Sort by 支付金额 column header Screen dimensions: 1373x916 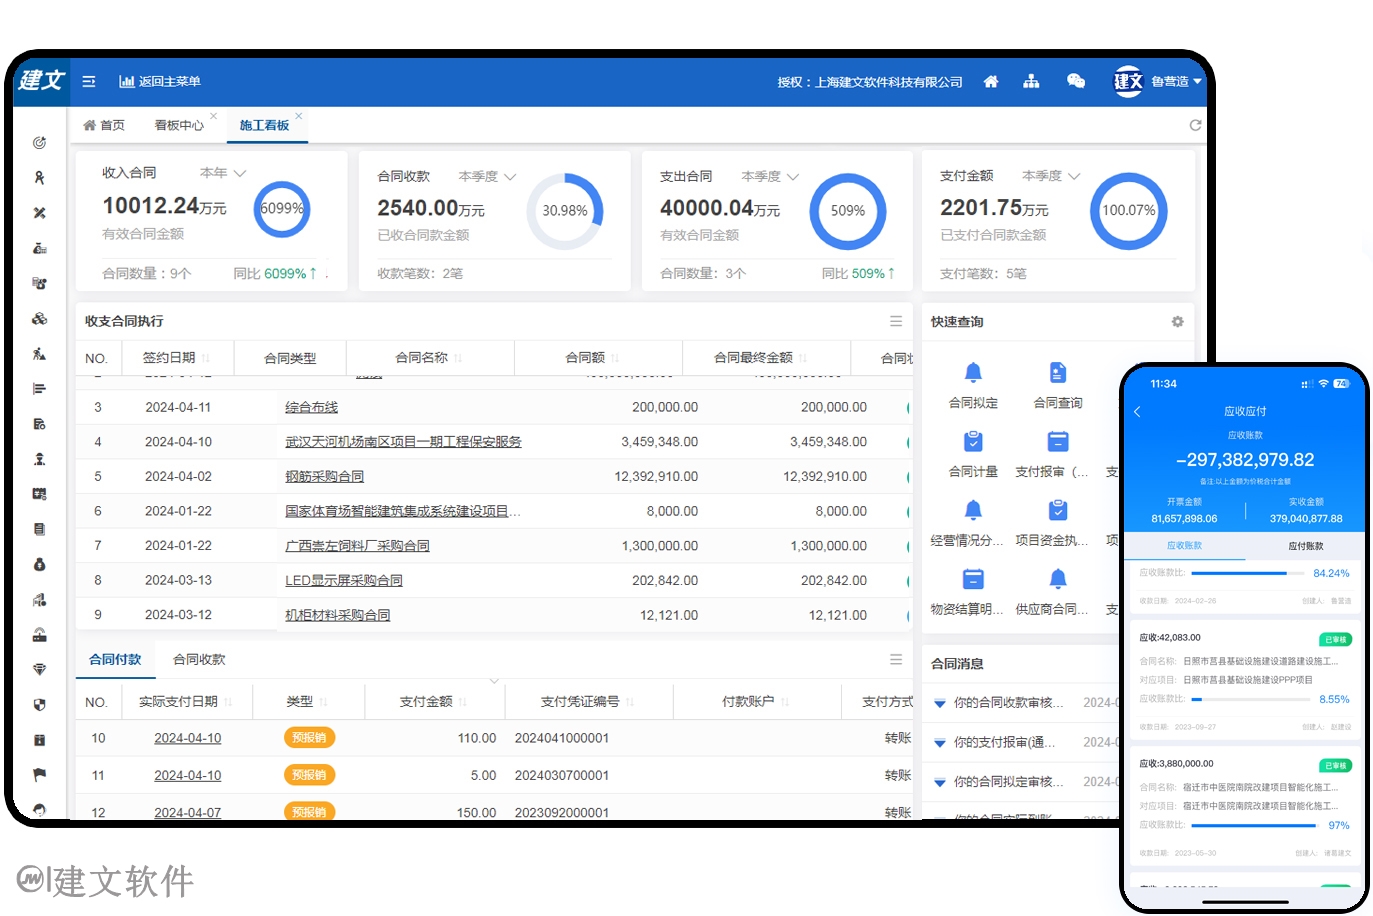click(x=433, y=702)
